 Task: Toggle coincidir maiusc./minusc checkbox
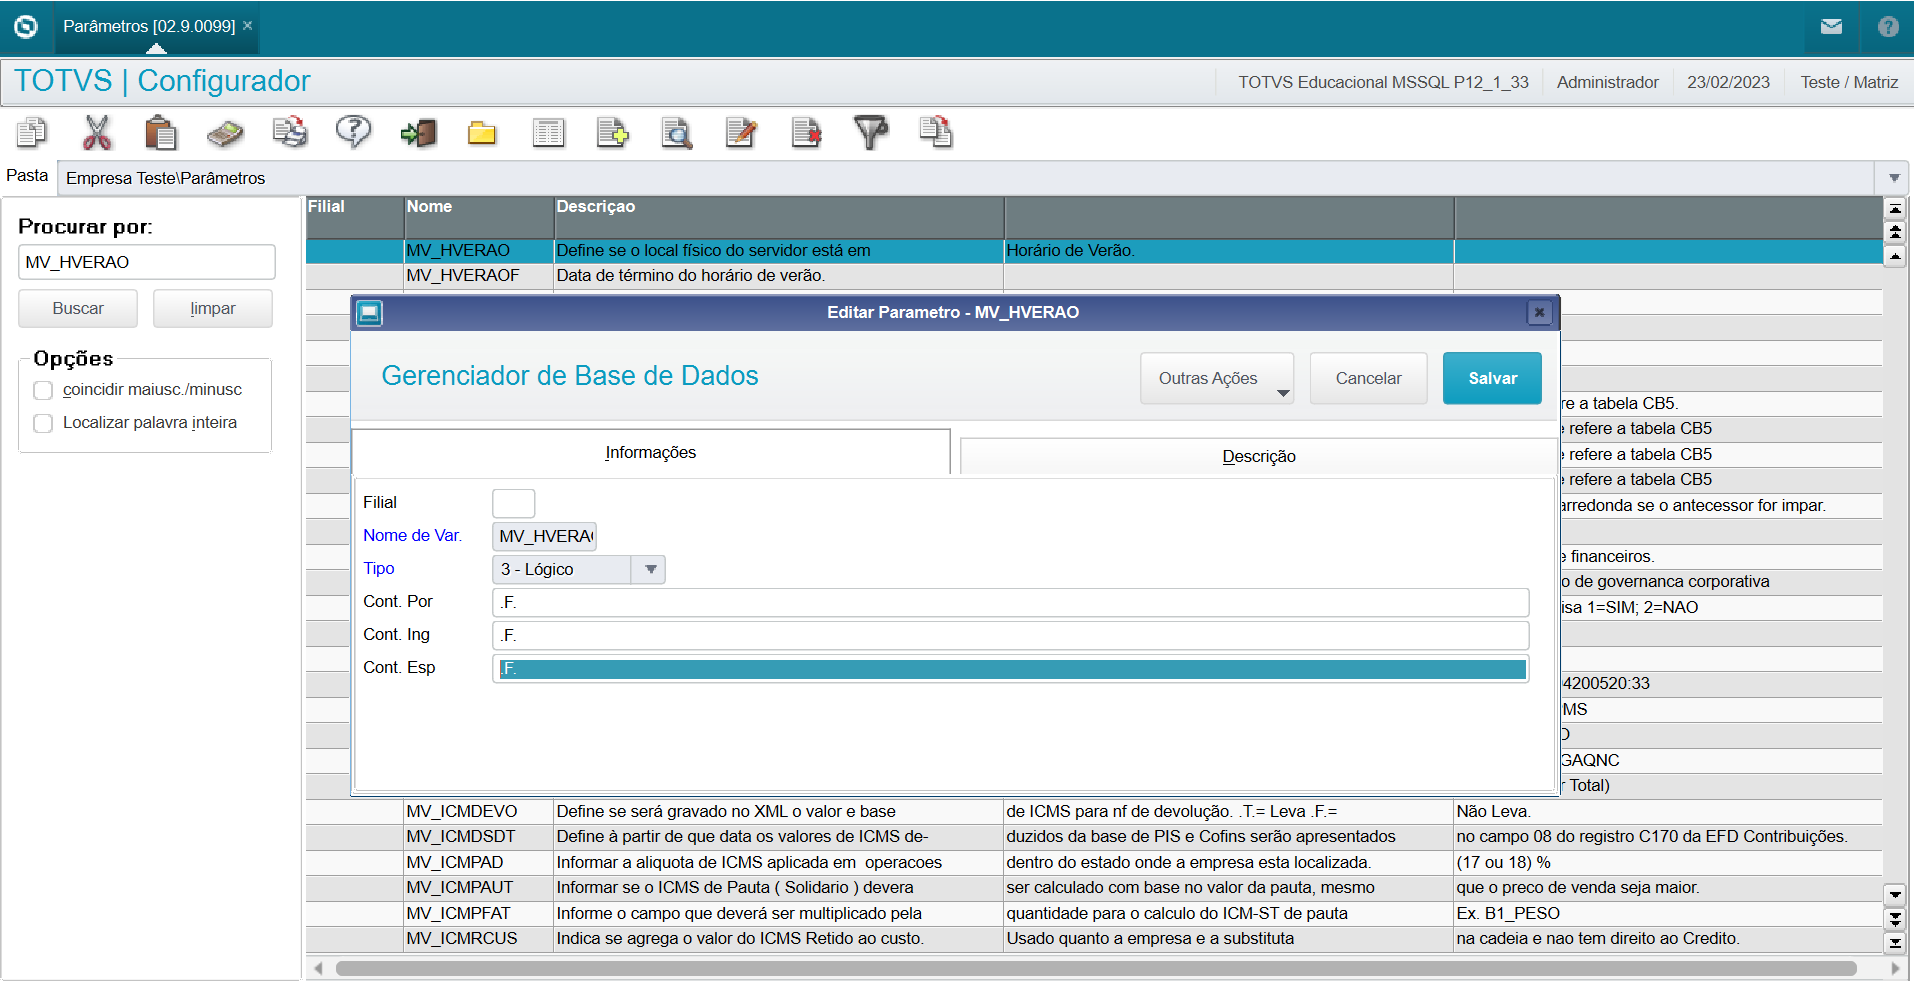43,390
